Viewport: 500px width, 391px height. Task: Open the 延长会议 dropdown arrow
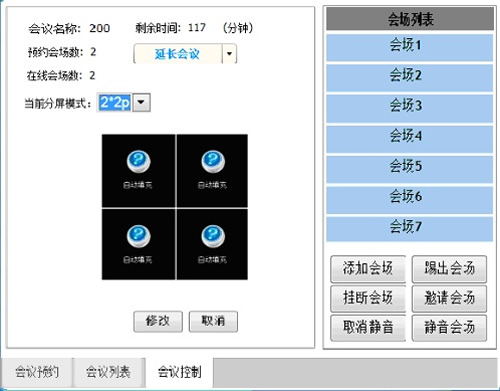229,53
